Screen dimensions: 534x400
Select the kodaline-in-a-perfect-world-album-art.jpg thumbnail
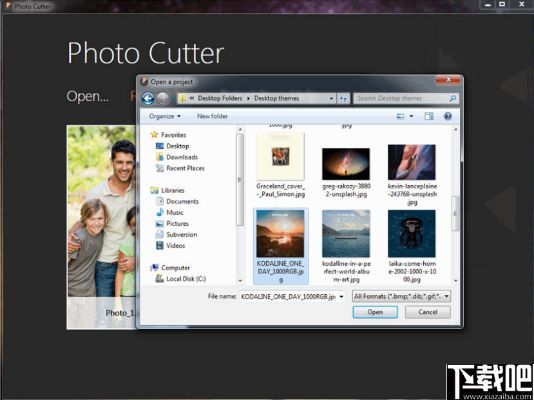(346, 234)
